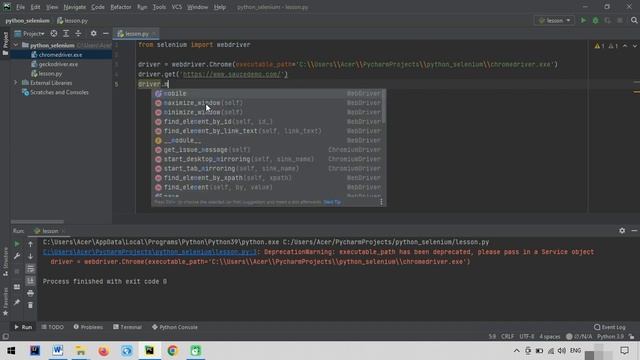Open the Edit menu
Viewport: 640px width, 360px height.
click(36, 7)
